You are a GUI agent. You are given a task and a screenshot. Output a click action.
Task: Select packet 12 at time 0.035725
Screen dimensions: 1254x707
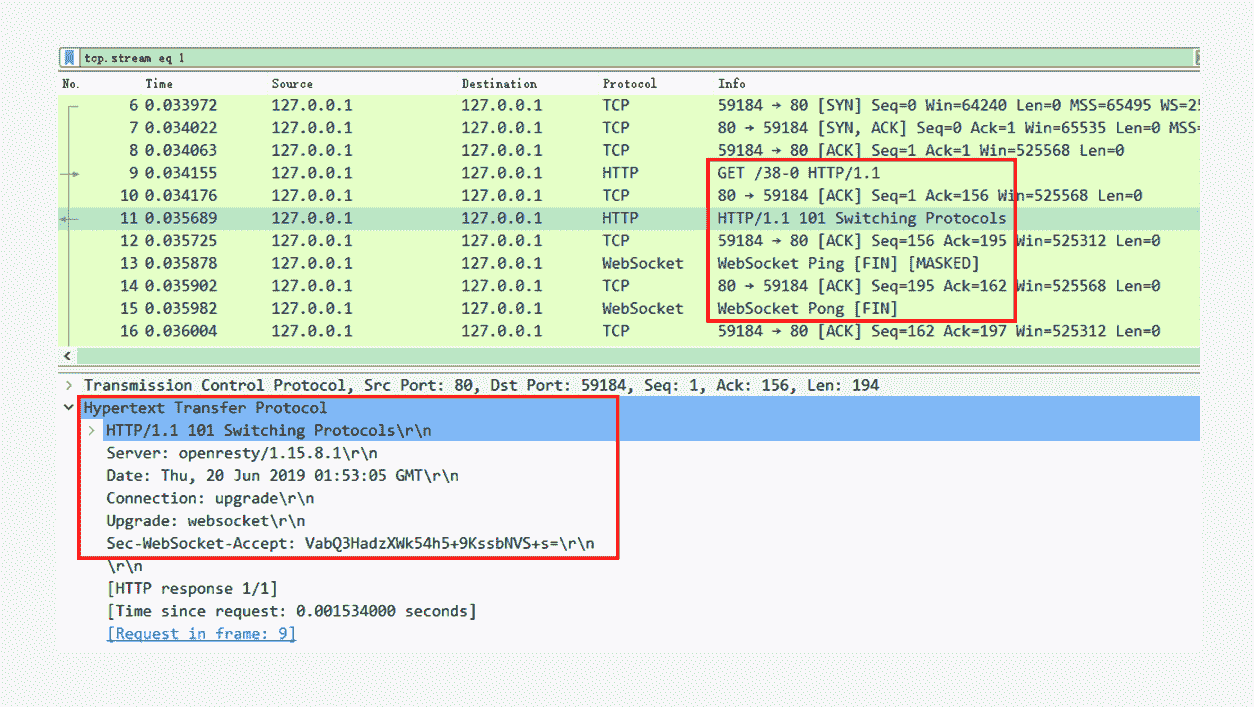(629, 241)
